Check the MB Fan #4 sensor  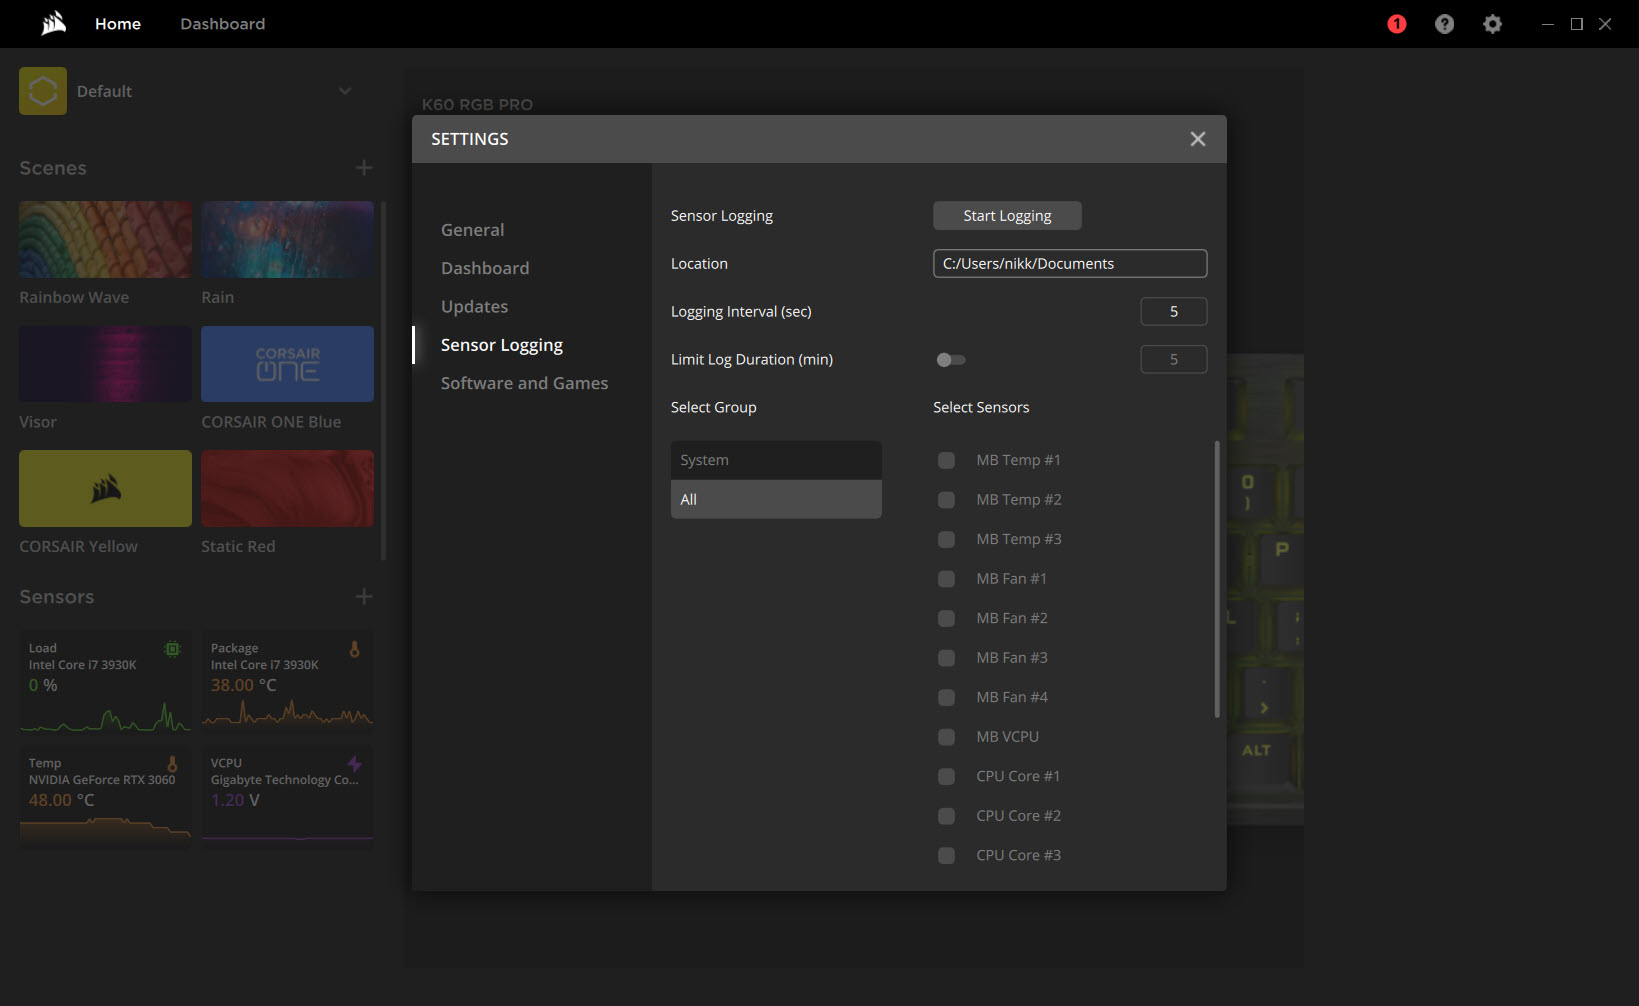pyautogui.click(x=946, y=697)
